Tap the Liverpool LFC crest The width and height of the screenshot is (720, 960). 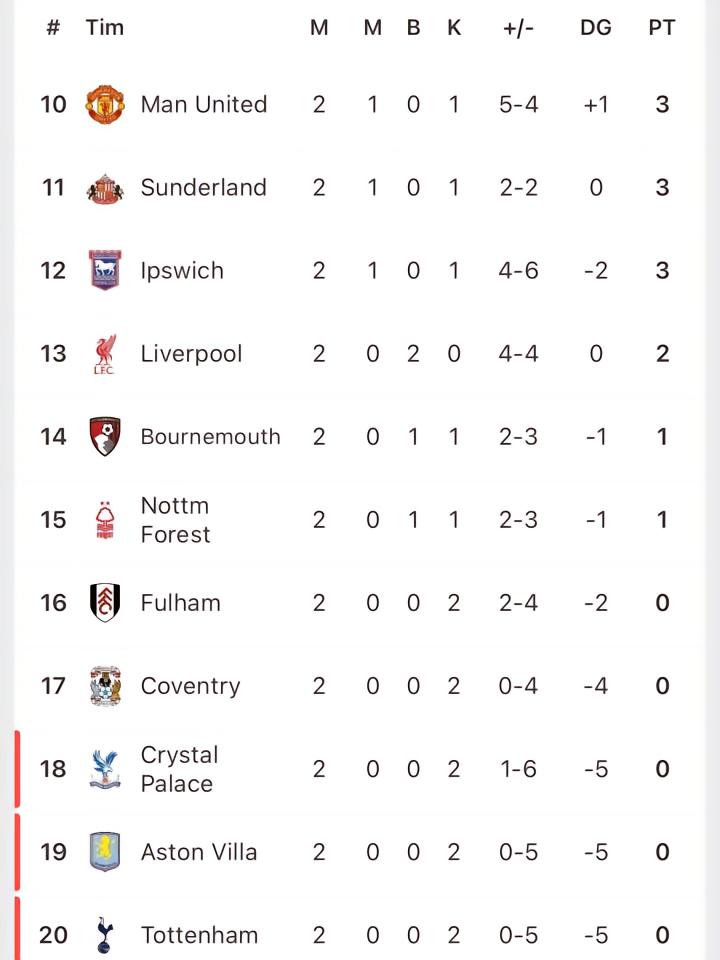click(x=105, y=354)
